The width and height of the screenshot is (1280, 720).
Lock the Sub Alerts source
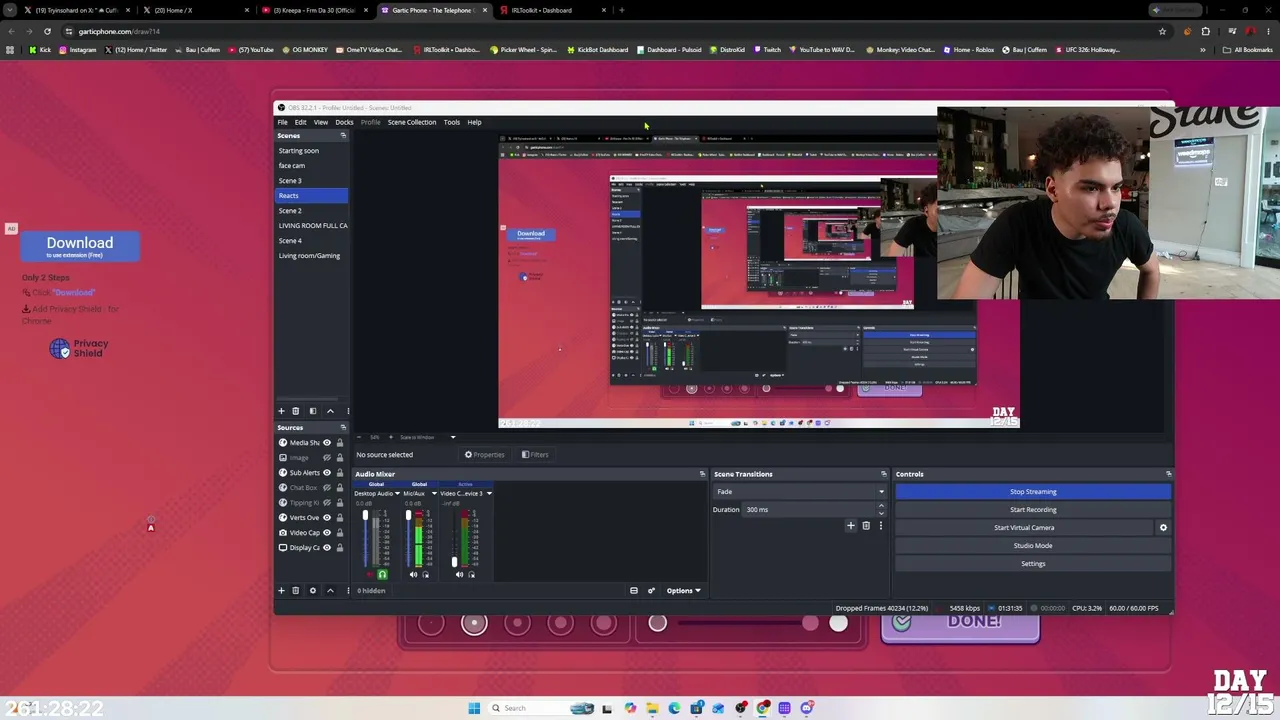point(340,472)
